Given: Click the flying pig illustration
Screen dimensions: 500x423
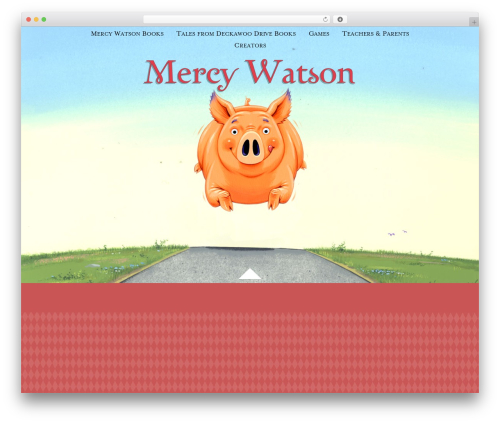Looking at the screenshot, I should [x=250, y=151].
